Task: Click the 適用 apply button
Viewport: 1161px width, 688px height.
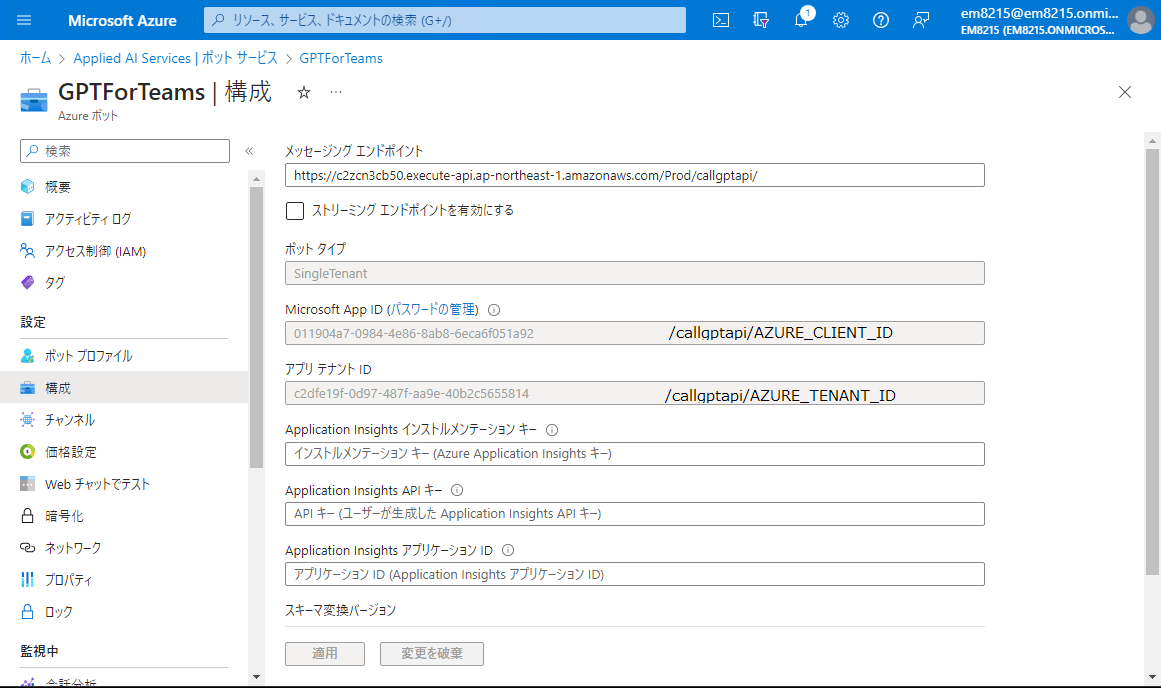Action: [x=325, y=653]
